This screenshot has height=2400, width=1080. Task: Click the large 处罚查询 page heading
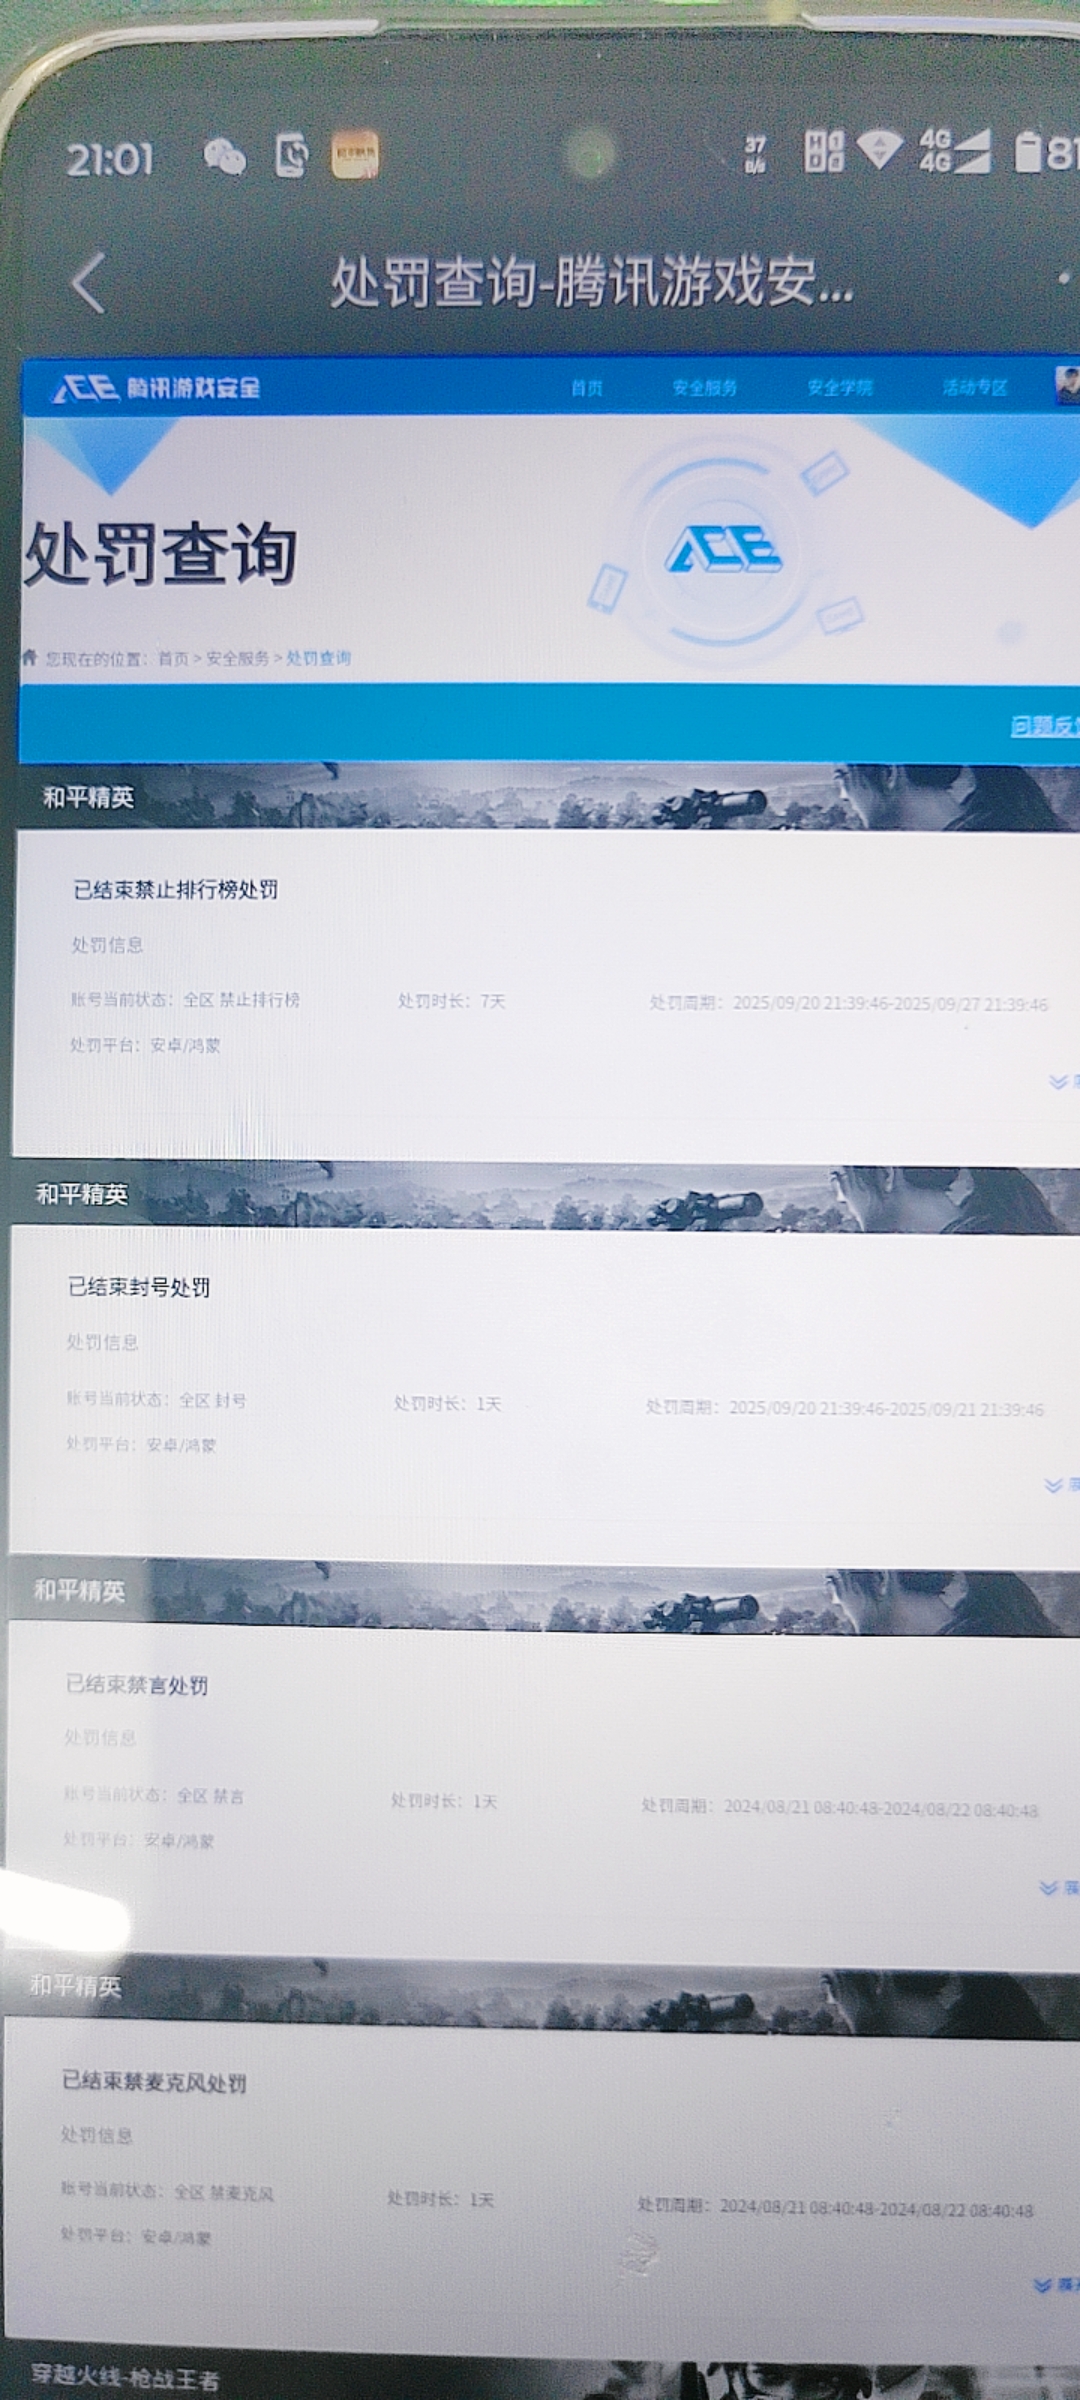point(160,553)
